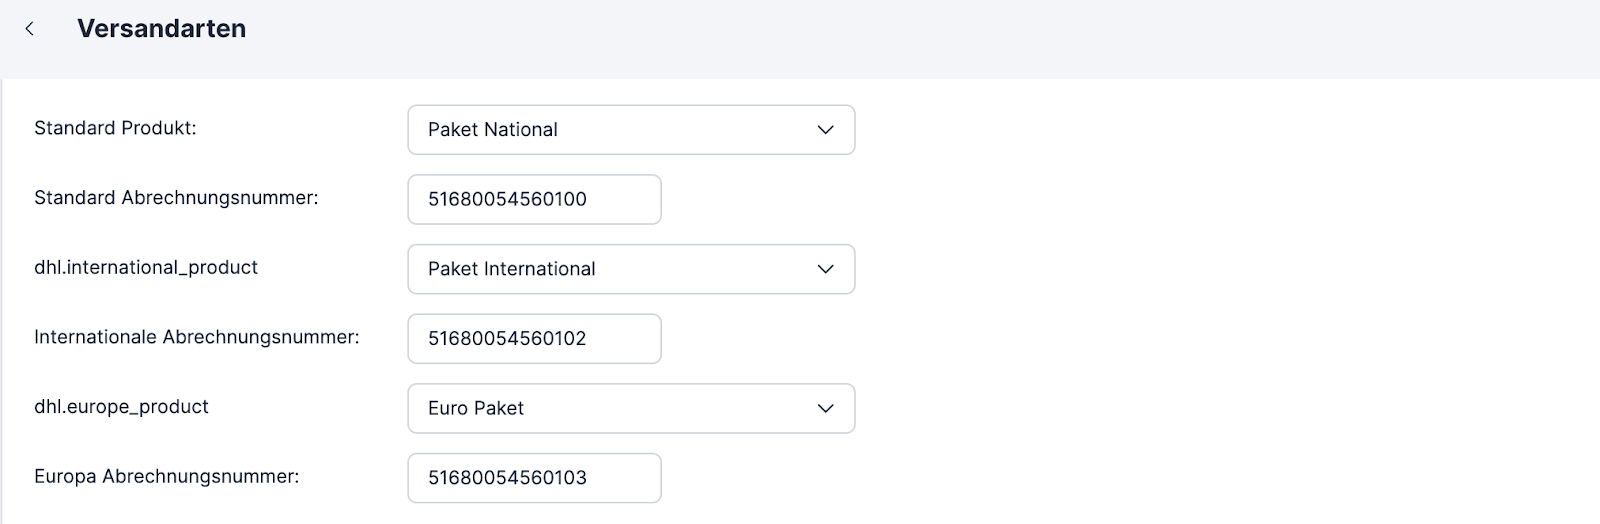The image size is (1600, 524).
Task: Place cursor in field showing 51680054560102
Action: [534, 338]
